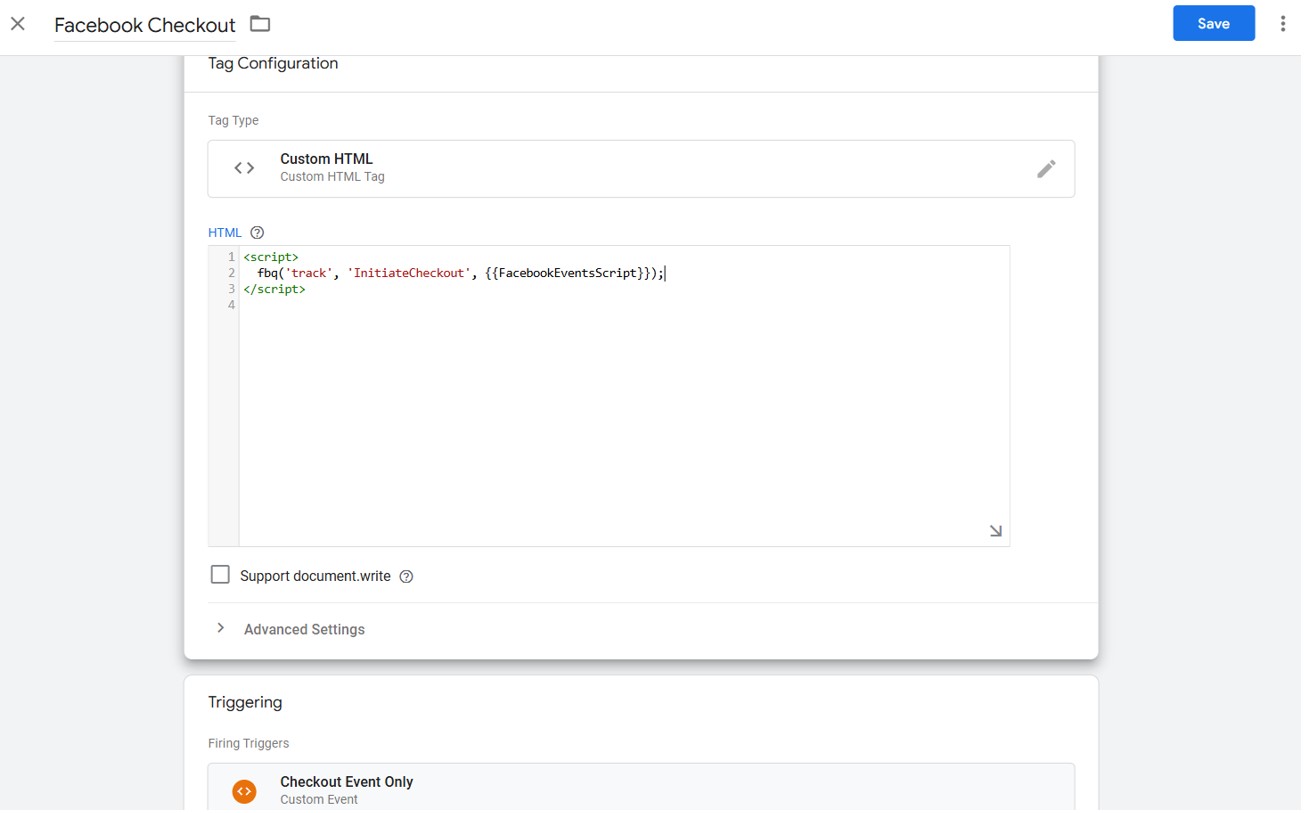Click the {{FacebookEventsScript}} variable in code
Image resolution: width=1307 pixels, height=813 pixels.
pos(567,273)
